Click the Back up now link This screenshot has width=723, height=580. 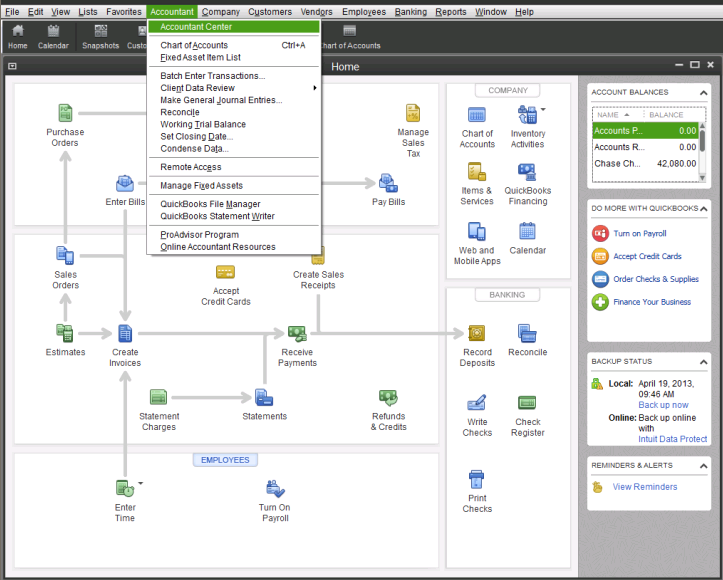pos(663,405)
